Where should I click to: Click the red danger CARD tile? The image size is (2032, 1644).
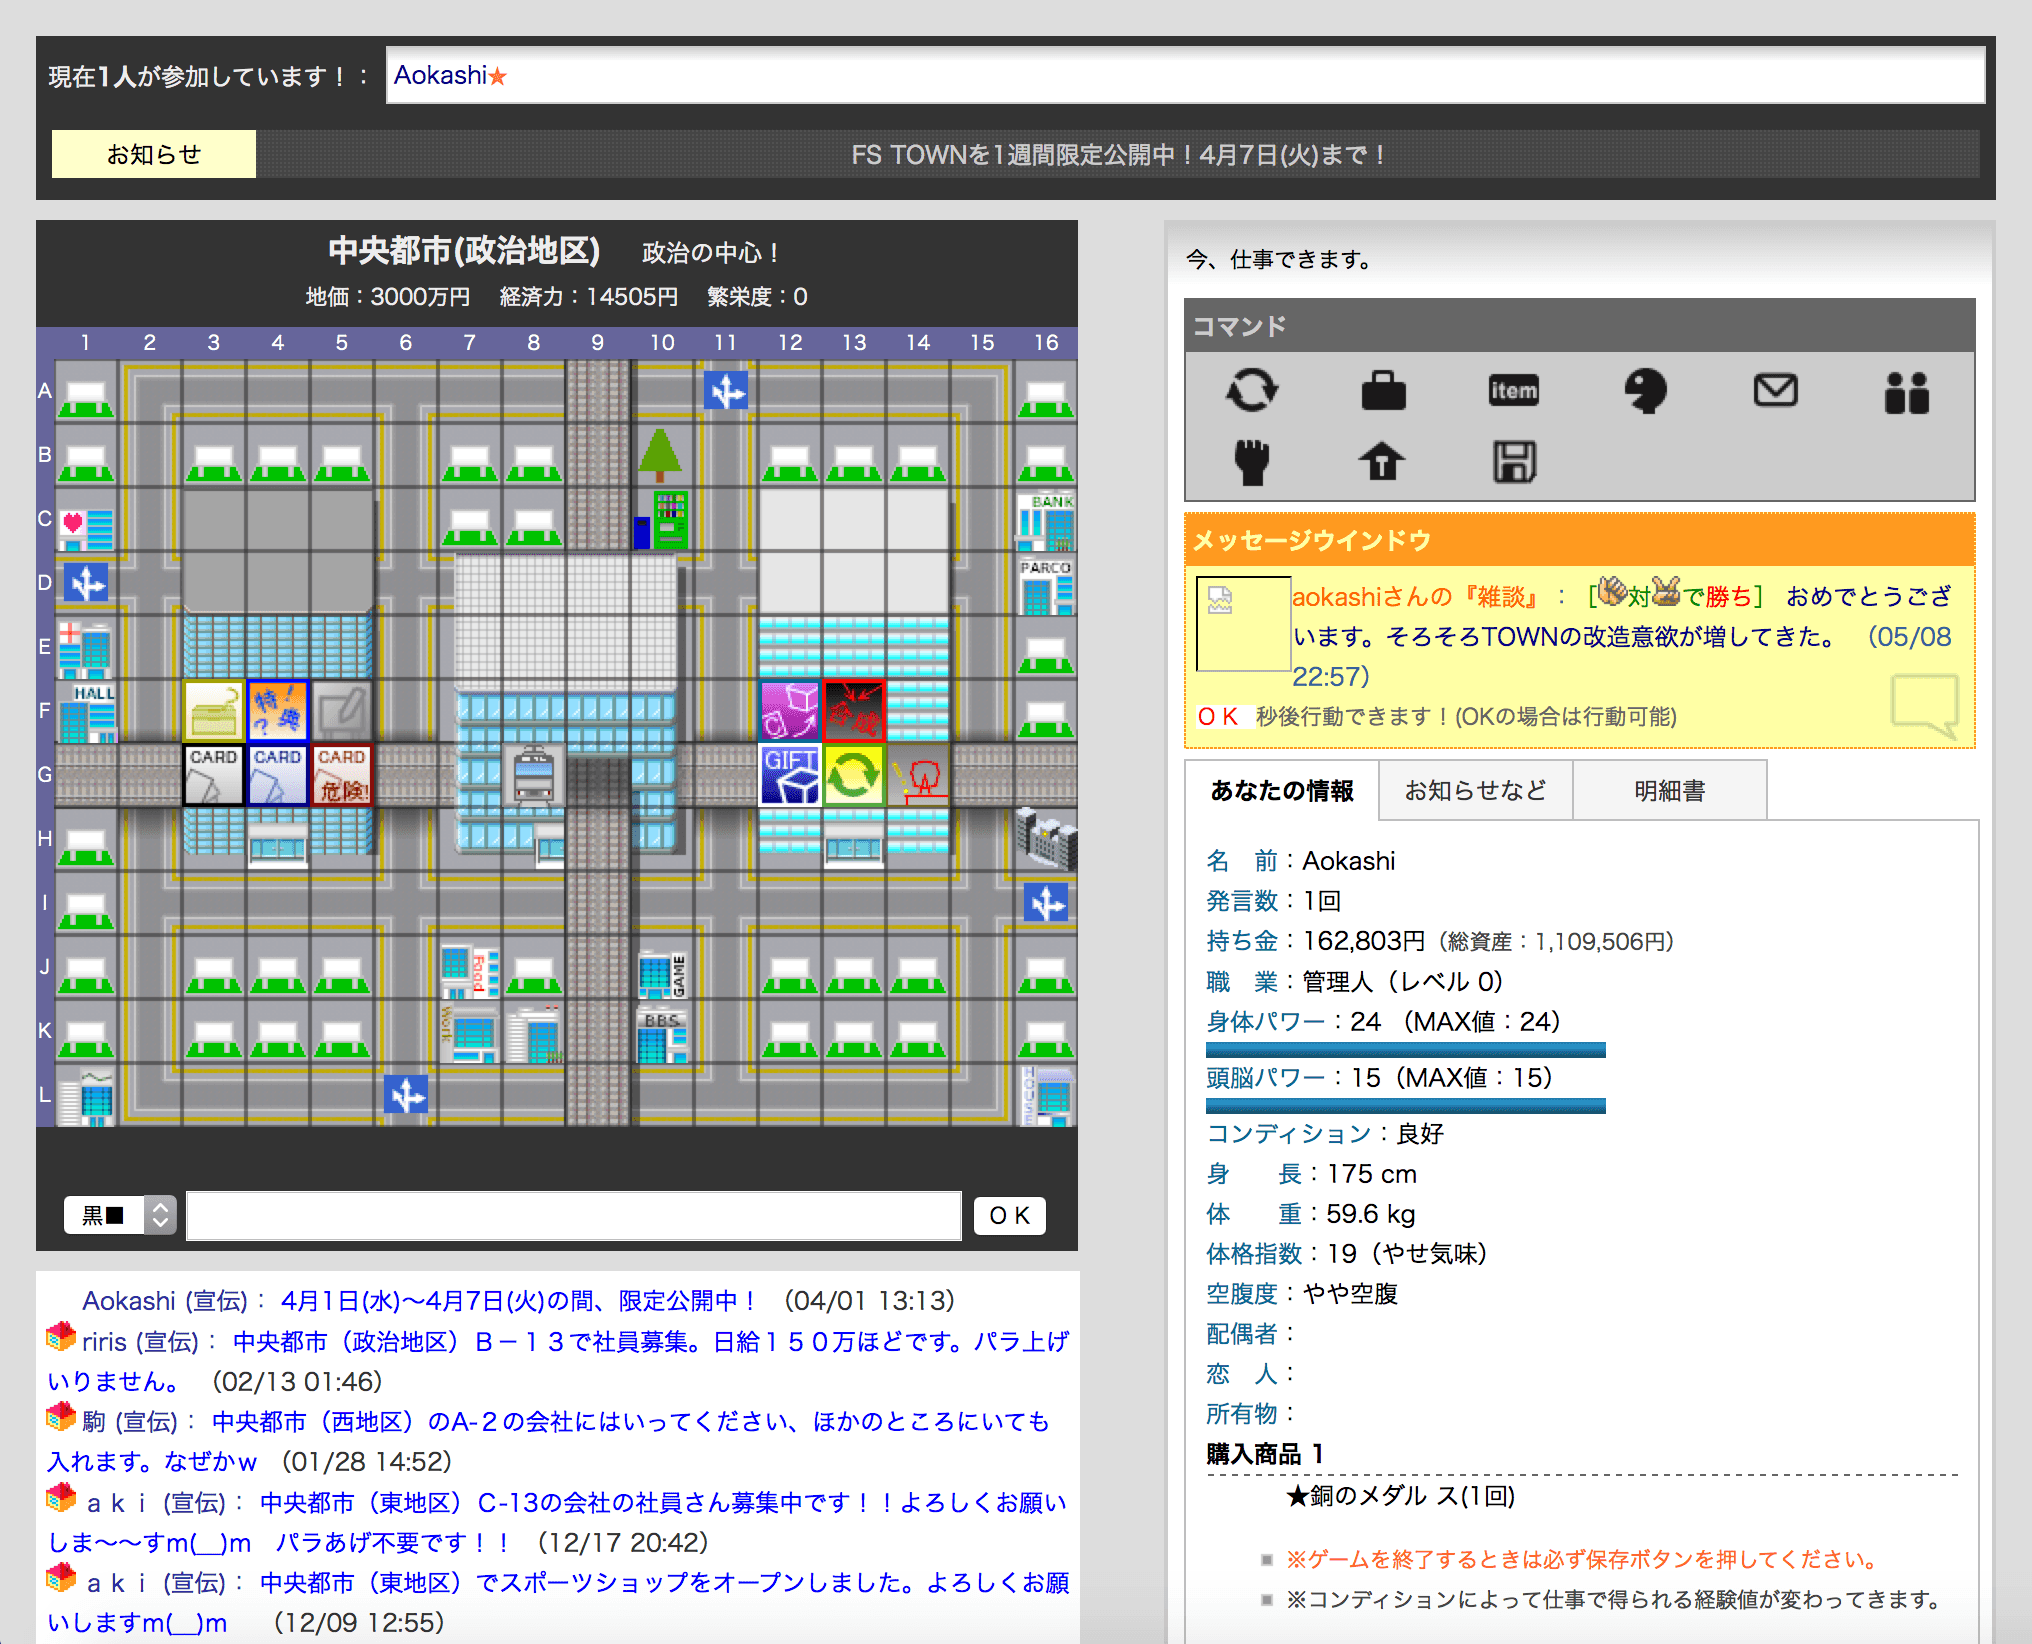[342, 775]
